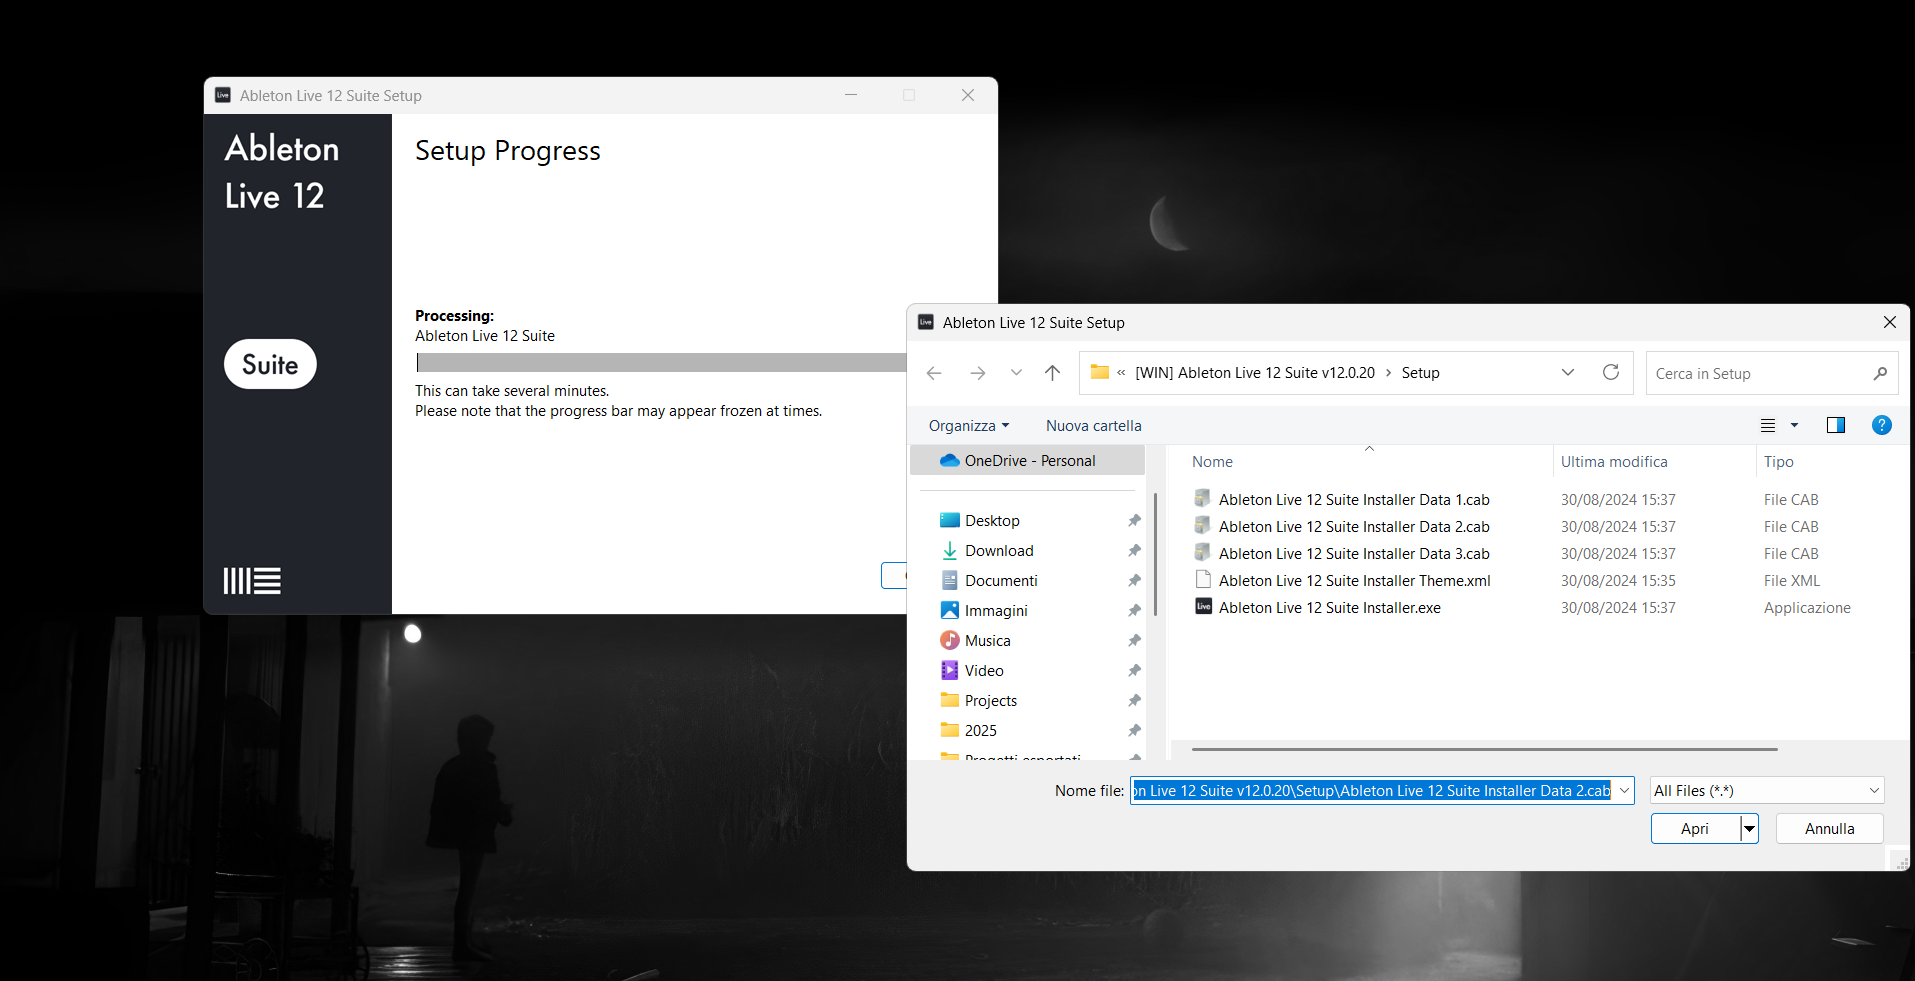1915x981 pixels.
Task: Toggle the preview pane icon
Action: point(1836,425)
